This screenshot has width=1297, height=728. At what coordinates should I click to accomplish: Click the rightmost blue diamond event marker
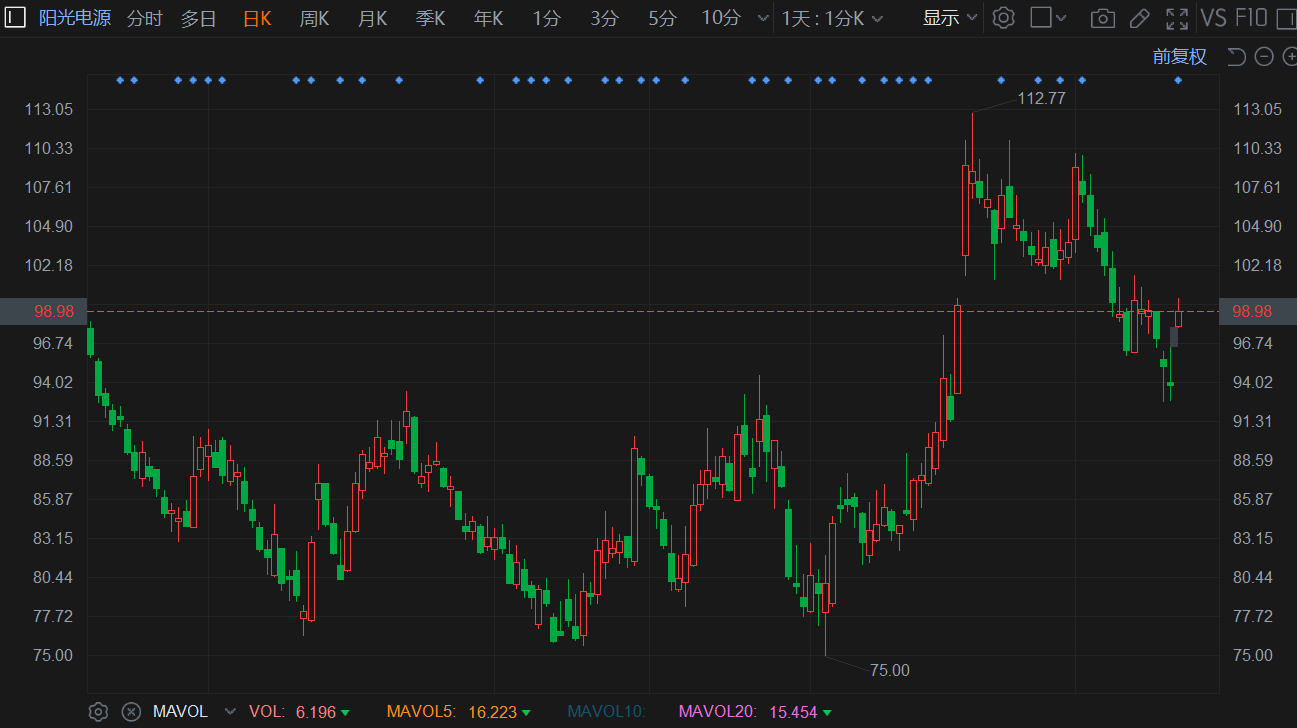coord(1178,80)
